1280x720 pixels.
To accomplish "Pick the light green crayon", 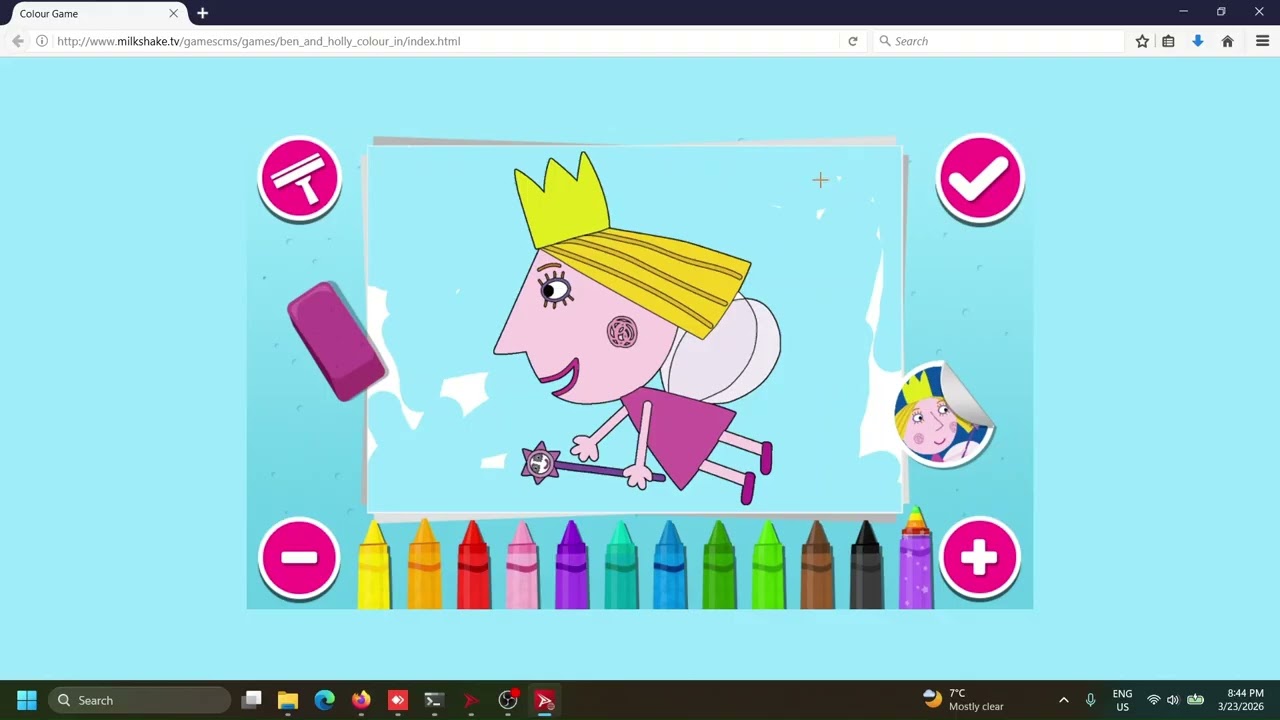I will click(768, 565).
